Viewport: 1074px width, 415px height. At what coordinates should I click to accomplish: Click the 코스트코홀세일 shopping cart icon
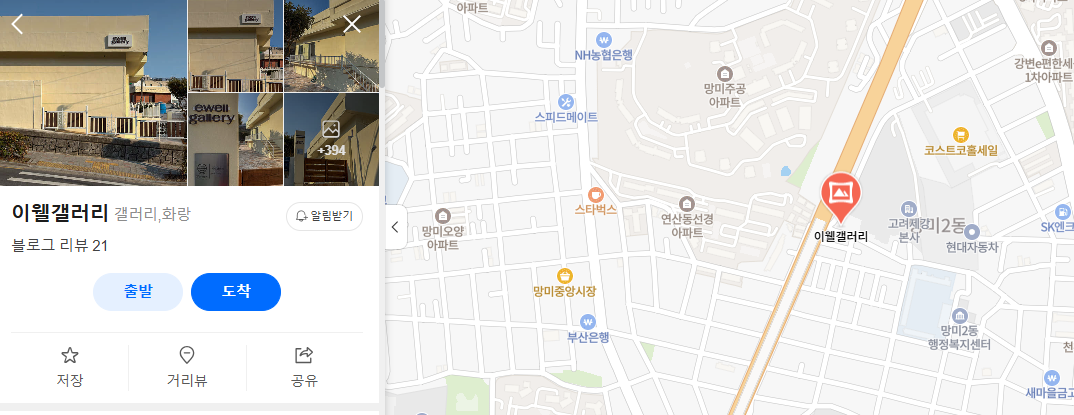point(961,135)
